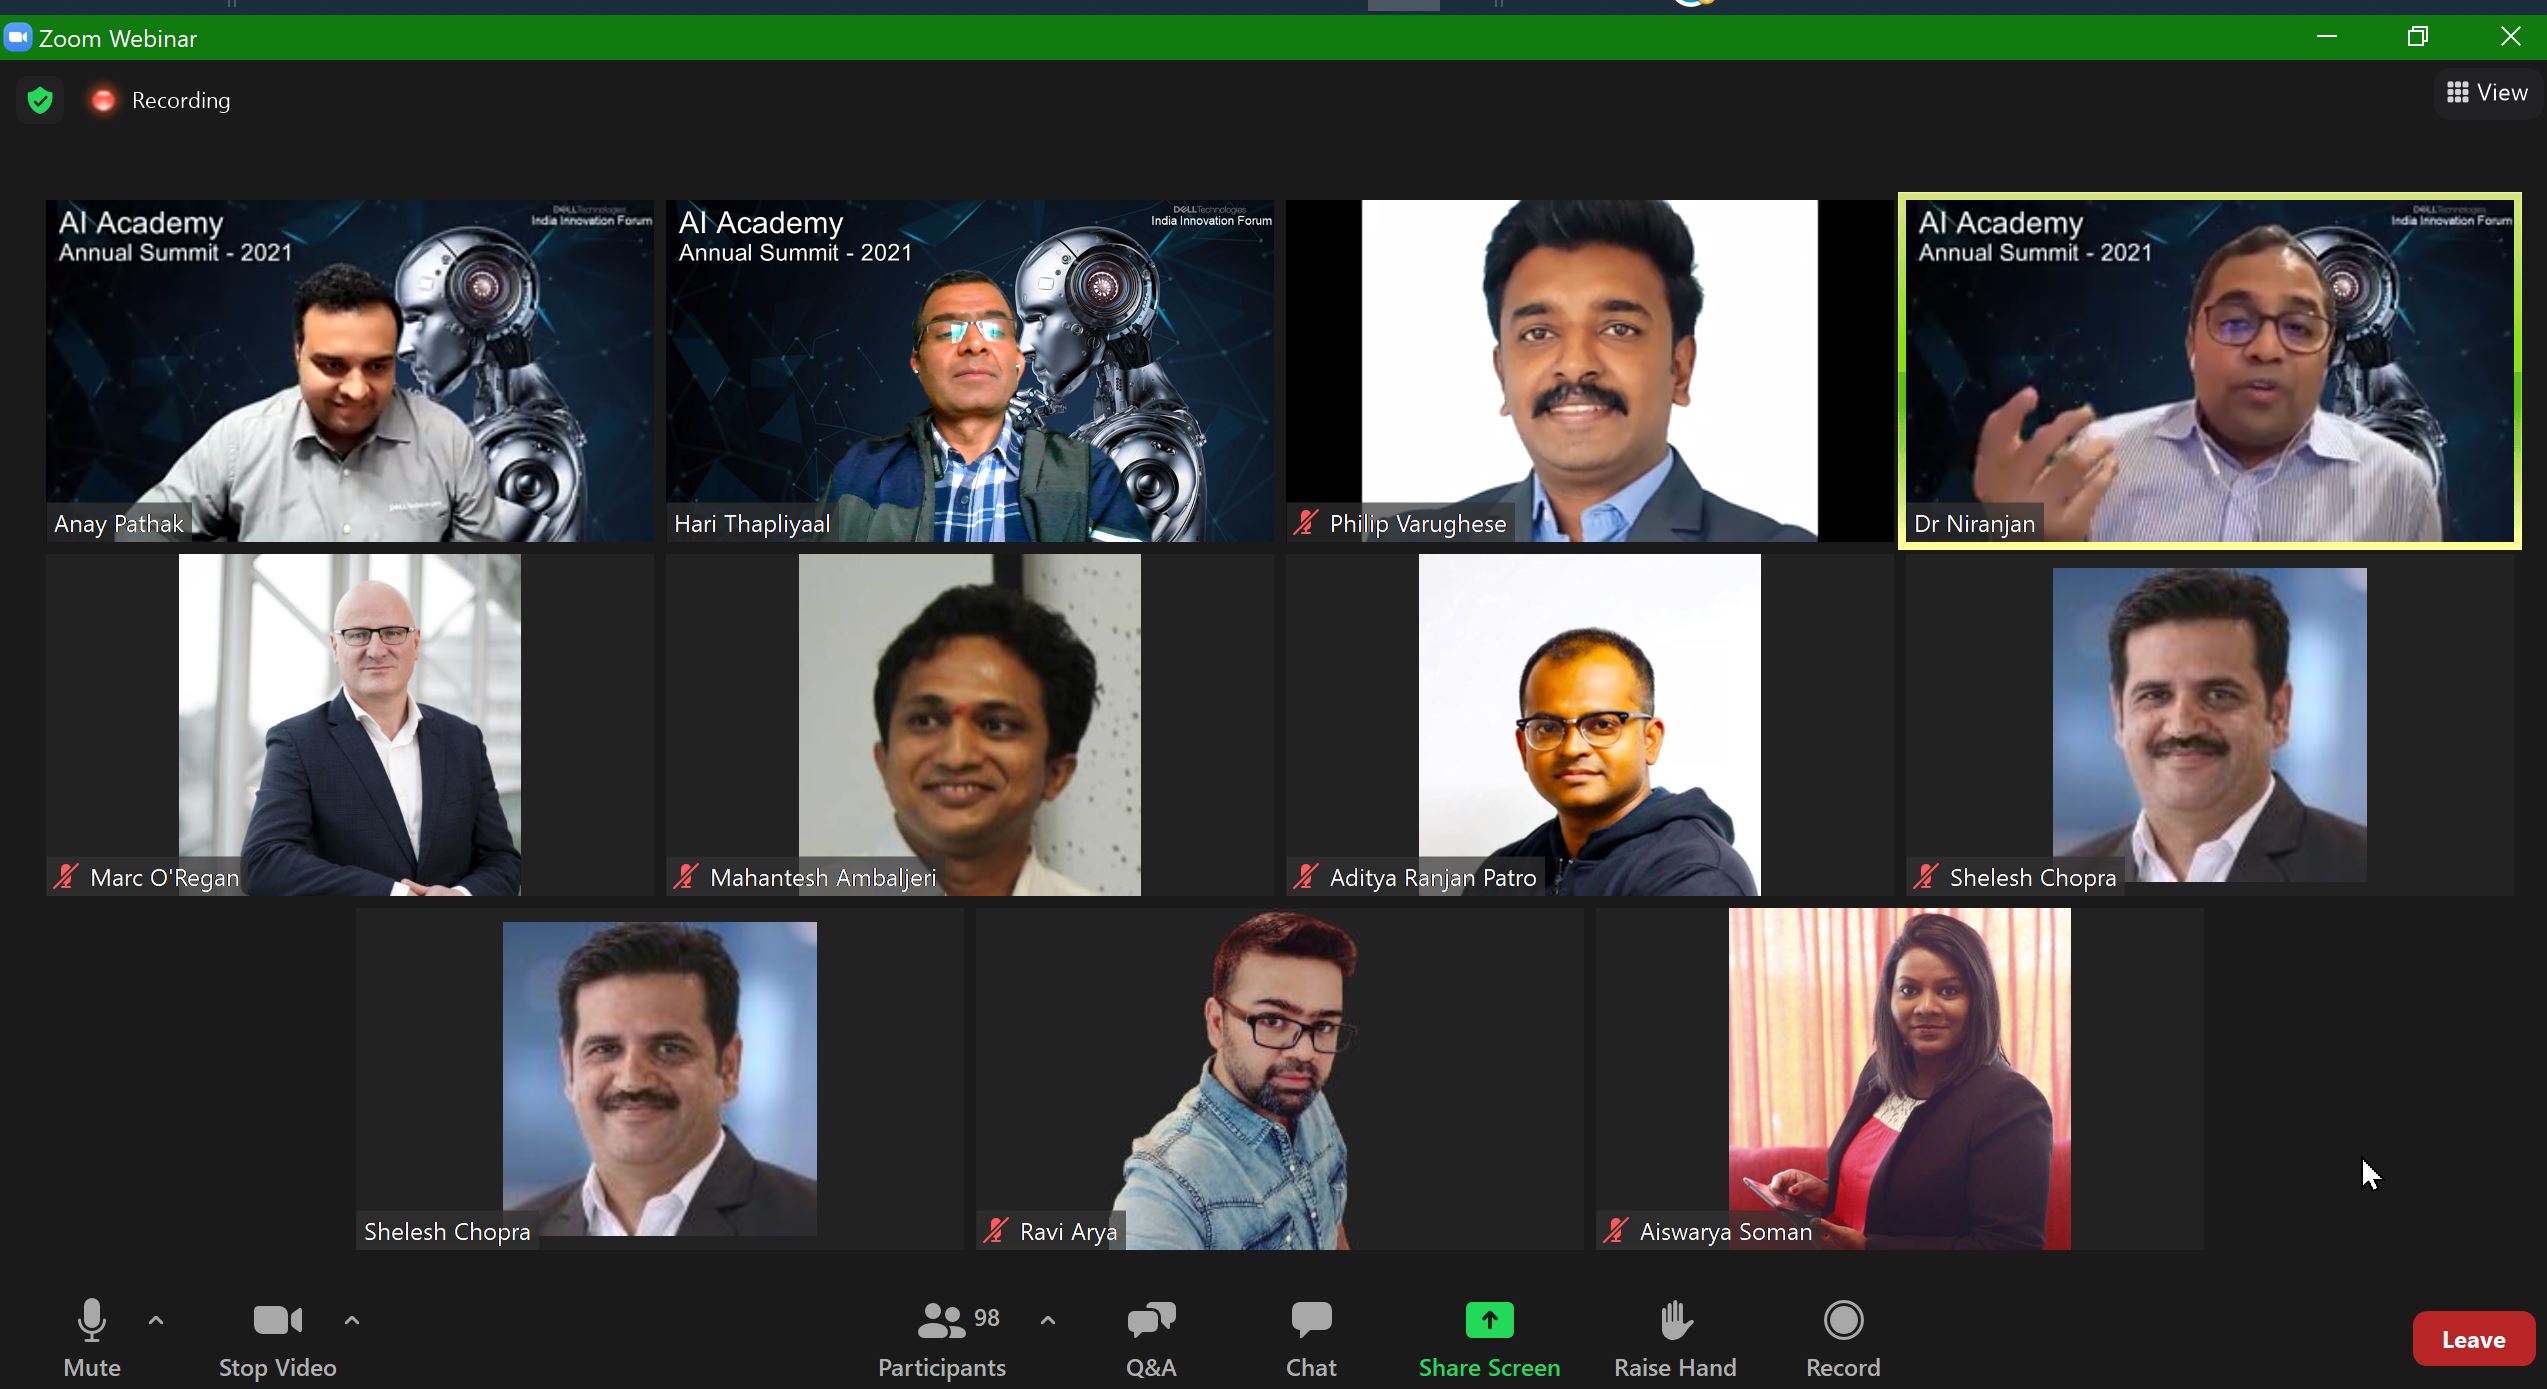Click the Zoom Webinar window title
This screenshot has height=1389, width=2547.
click(x=118, y=39)
